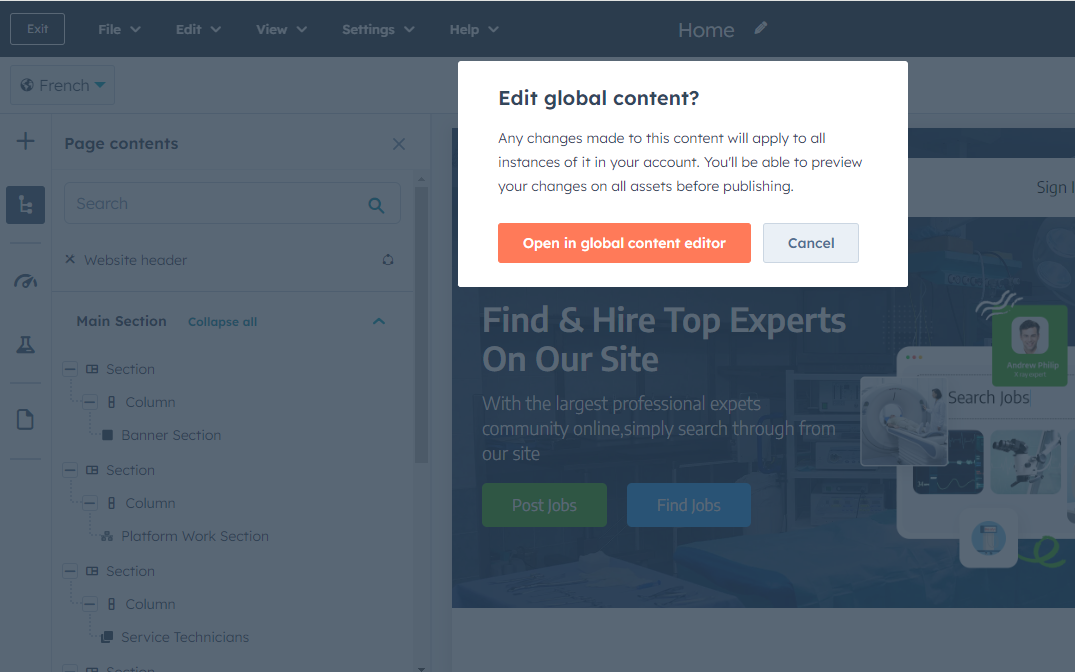Click Cancel in the dialog
Screen dimensions: 1075x672
810,243
